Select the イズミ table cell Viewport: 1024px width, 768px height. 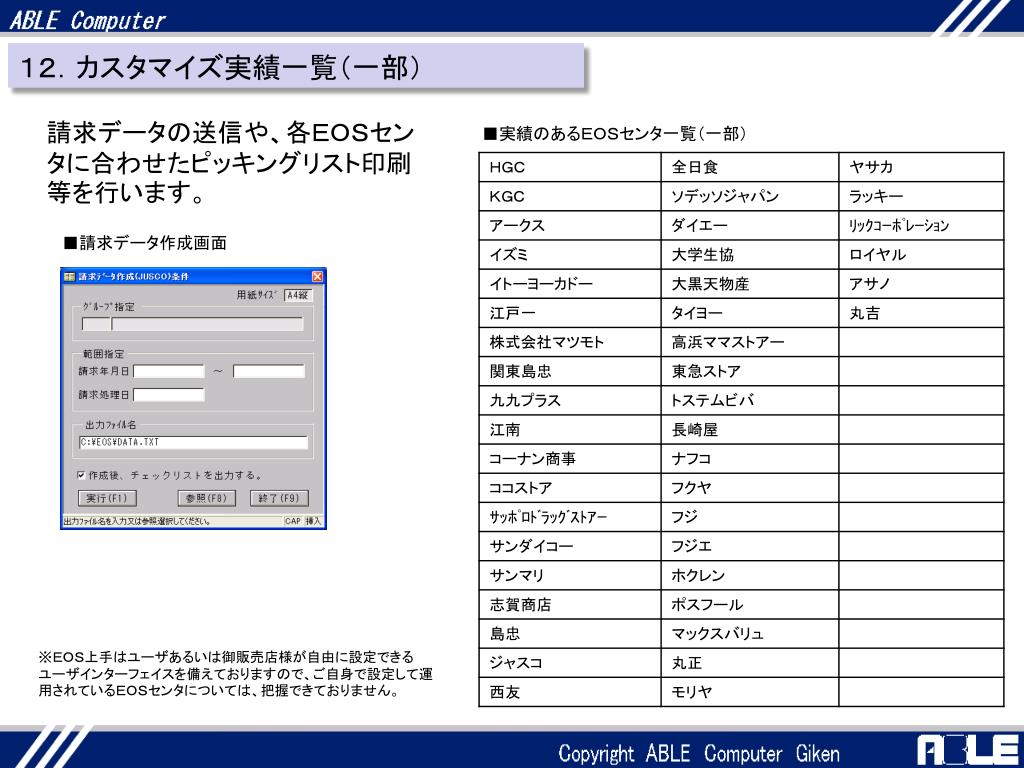(x=569, y=255)
